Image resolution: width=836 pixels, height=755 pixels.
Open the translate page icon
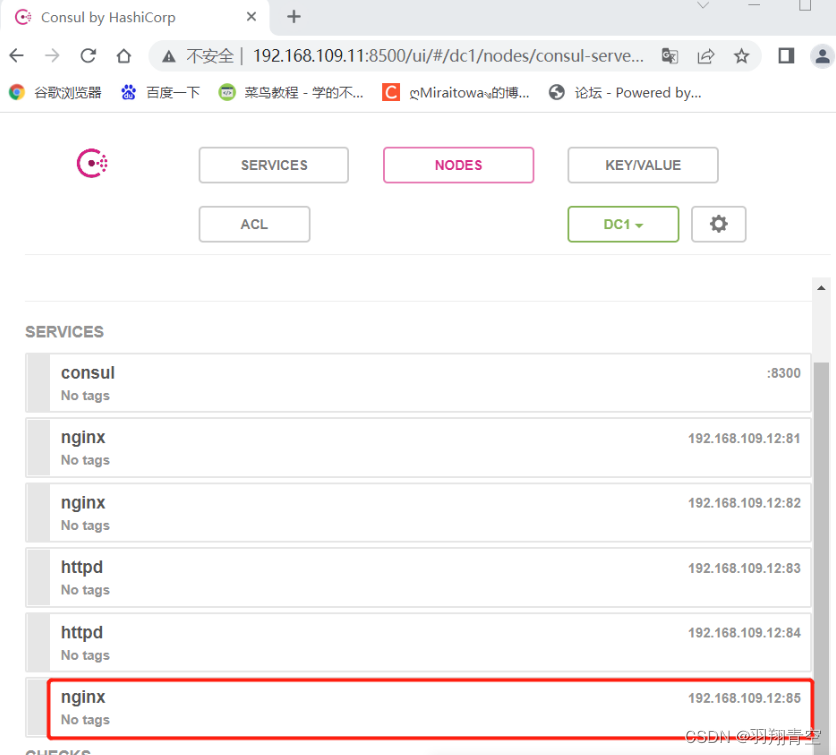click(x=670, y=55)
